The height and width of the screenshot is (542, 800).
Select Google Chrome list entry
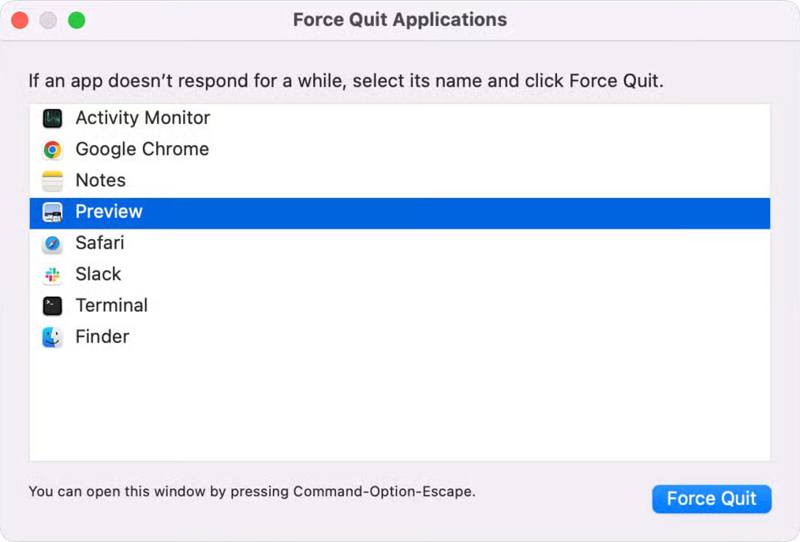[x=142, y=150]
